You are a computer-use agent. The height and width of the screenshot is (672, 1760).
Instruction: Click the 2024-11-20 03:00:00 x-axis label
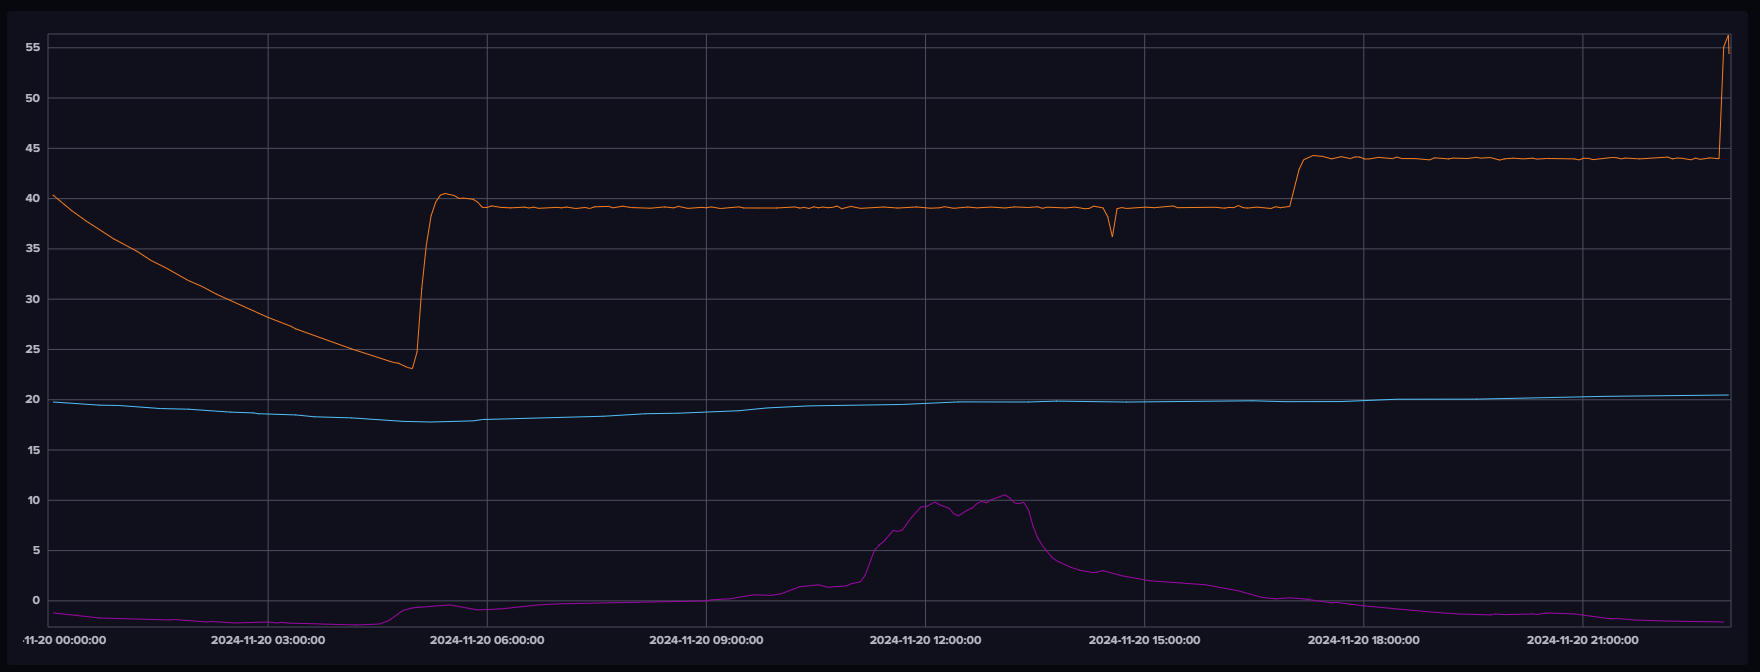267,640
